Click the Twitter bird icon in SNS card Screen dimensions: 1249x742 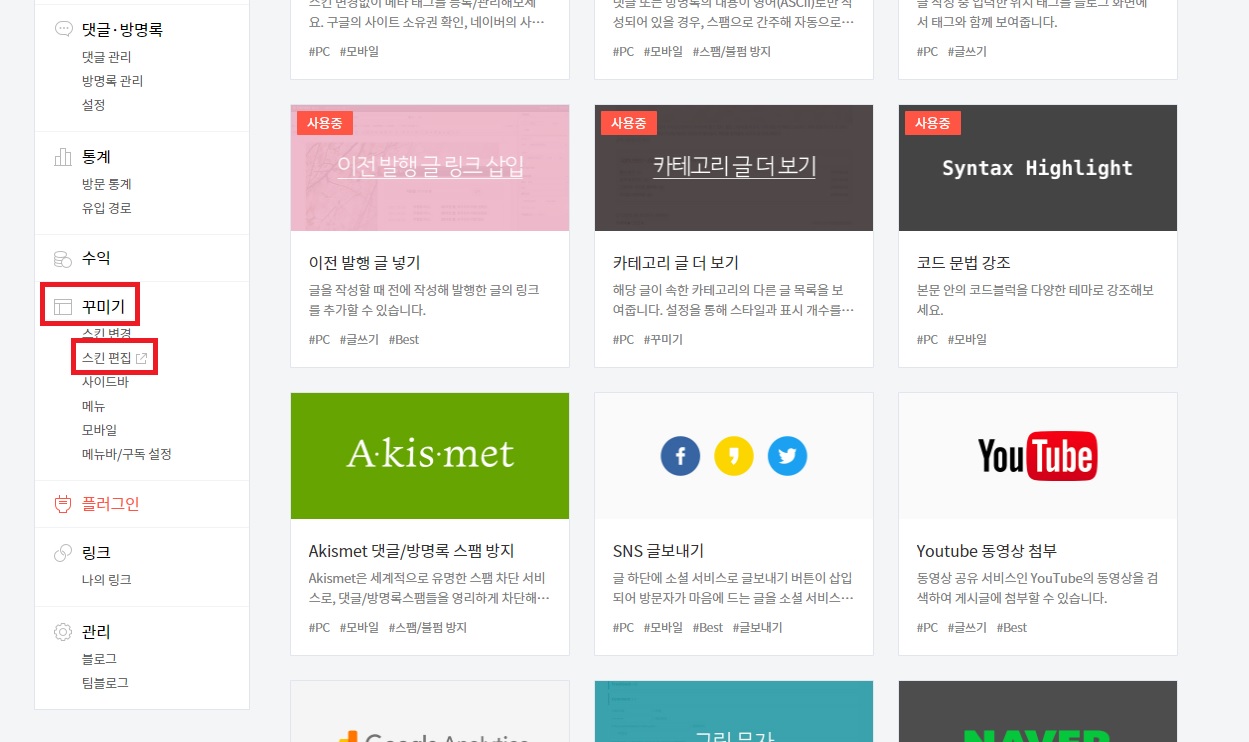pyautogui.click(x=787, y=456)
